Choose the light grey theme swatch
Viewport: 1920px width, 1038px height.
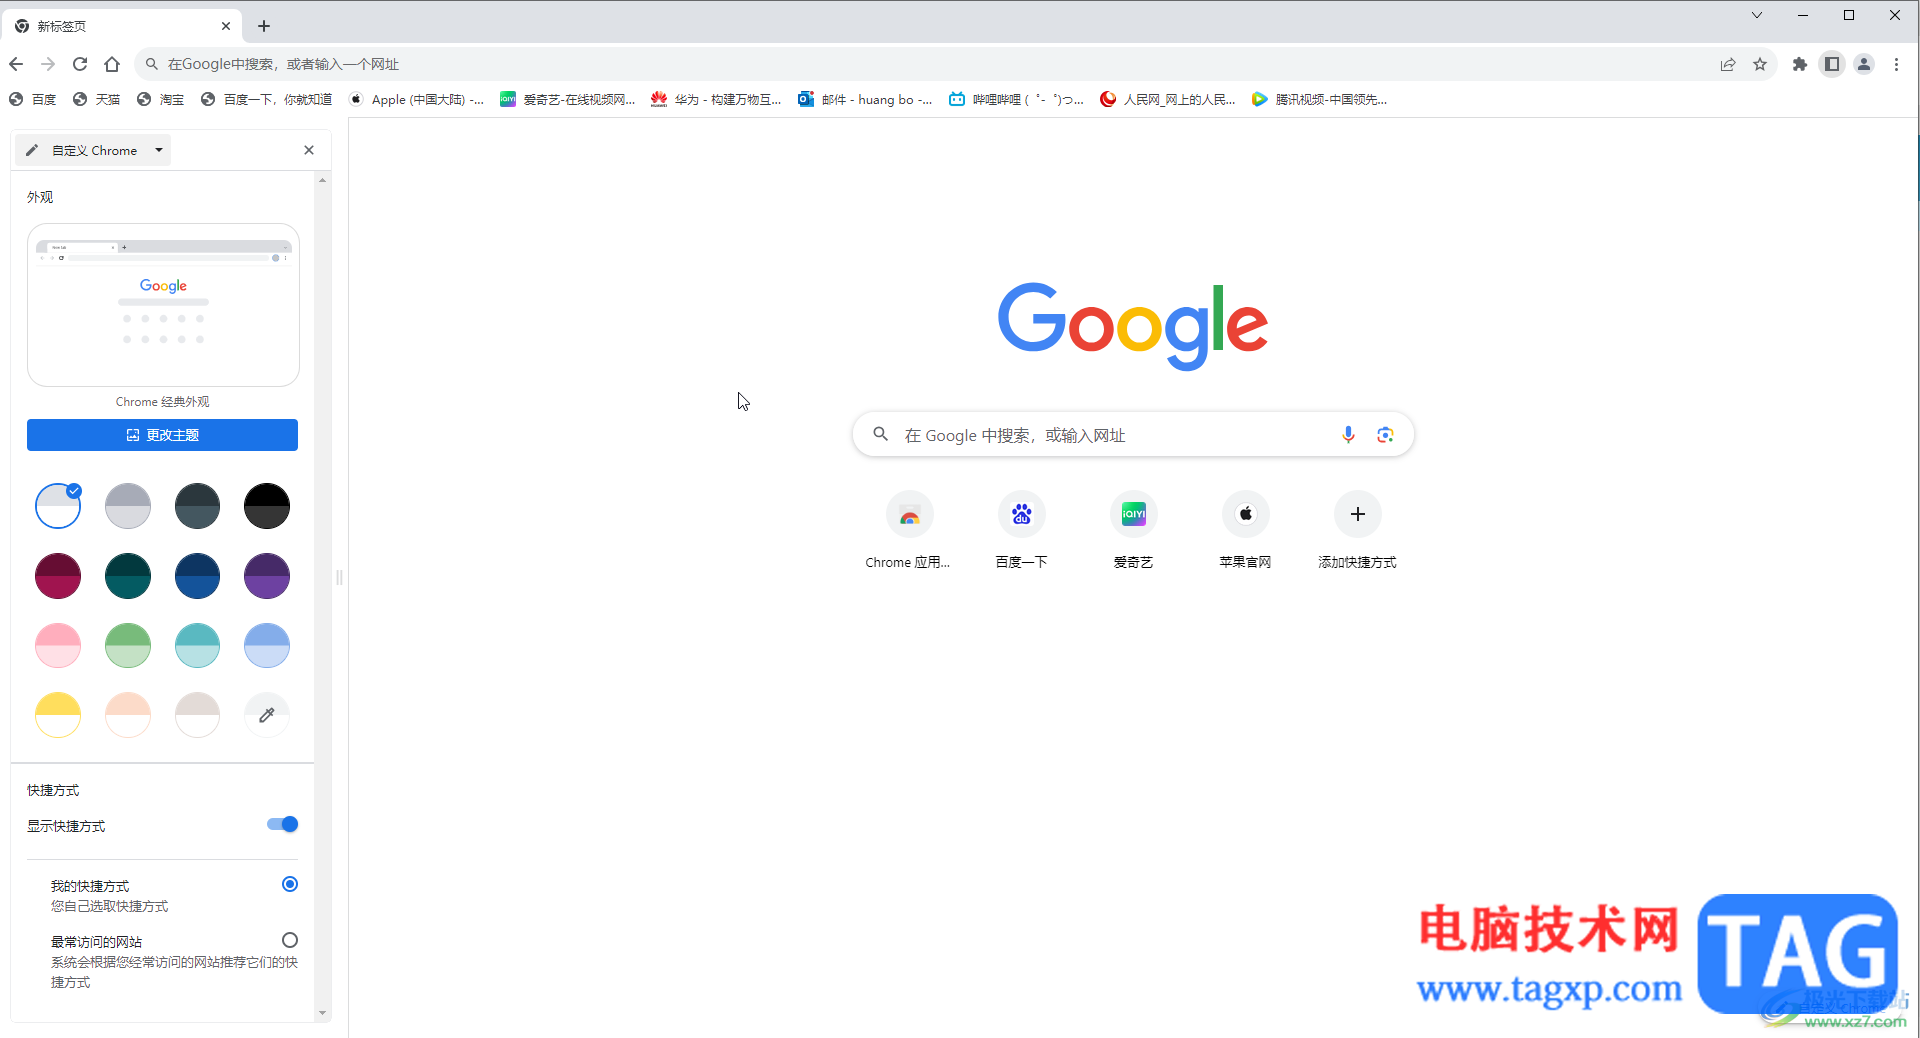click(x=128, y=506)
